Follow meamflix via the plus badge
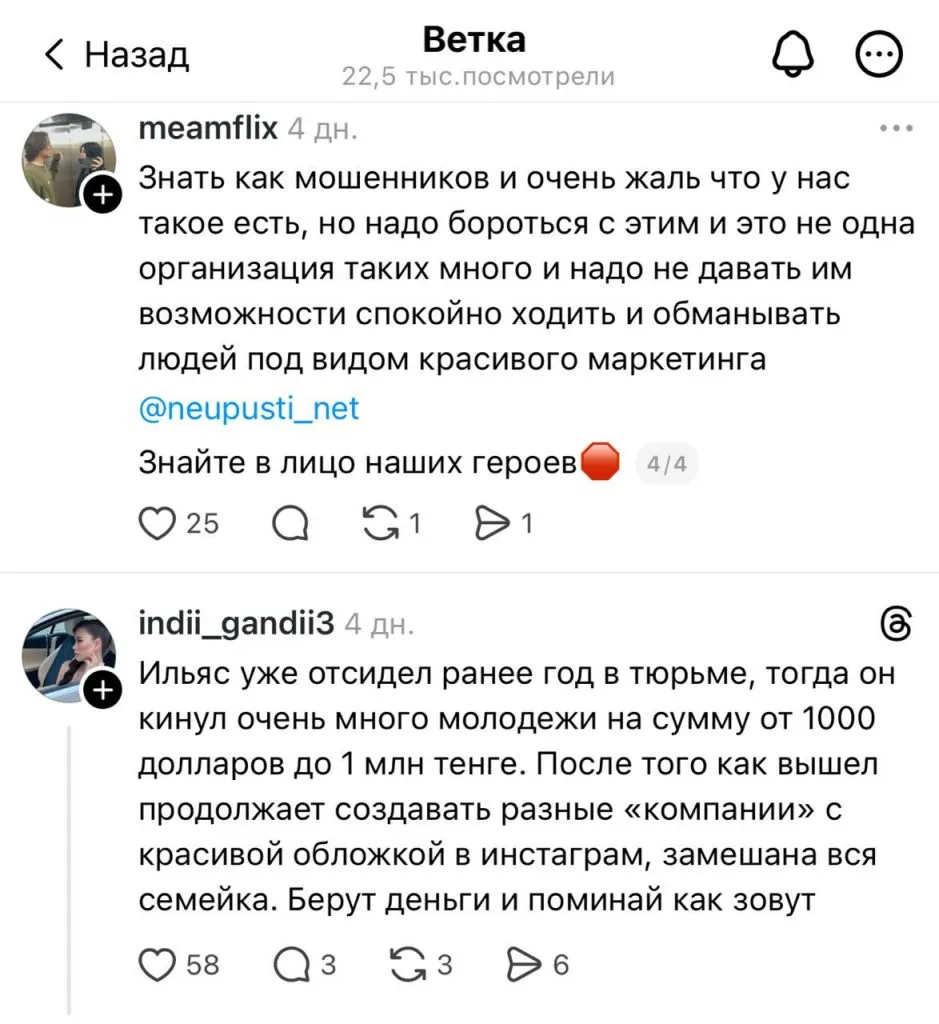The width and height of the screenshot is (939, 1024). point(103,196)
